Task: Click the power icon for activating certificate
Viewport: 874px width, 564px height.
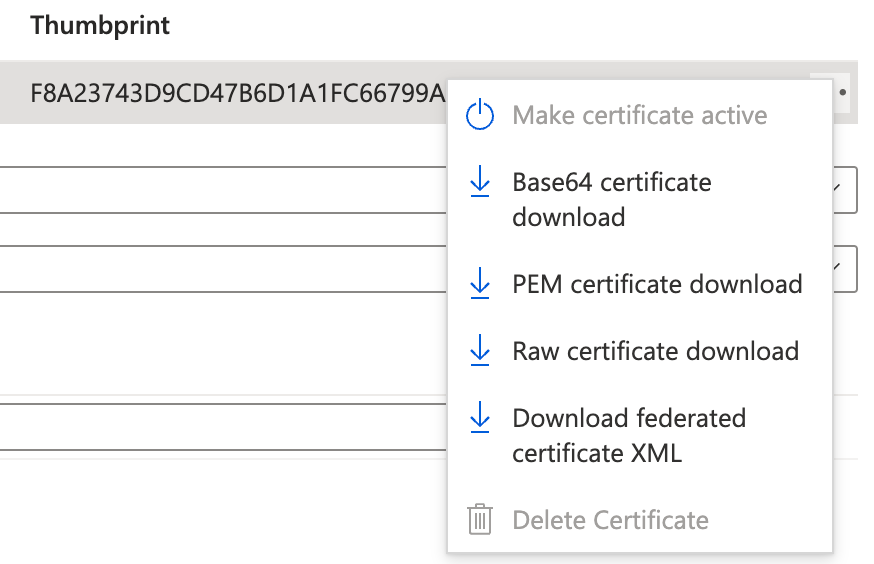Action: click(x=479, y=114)
